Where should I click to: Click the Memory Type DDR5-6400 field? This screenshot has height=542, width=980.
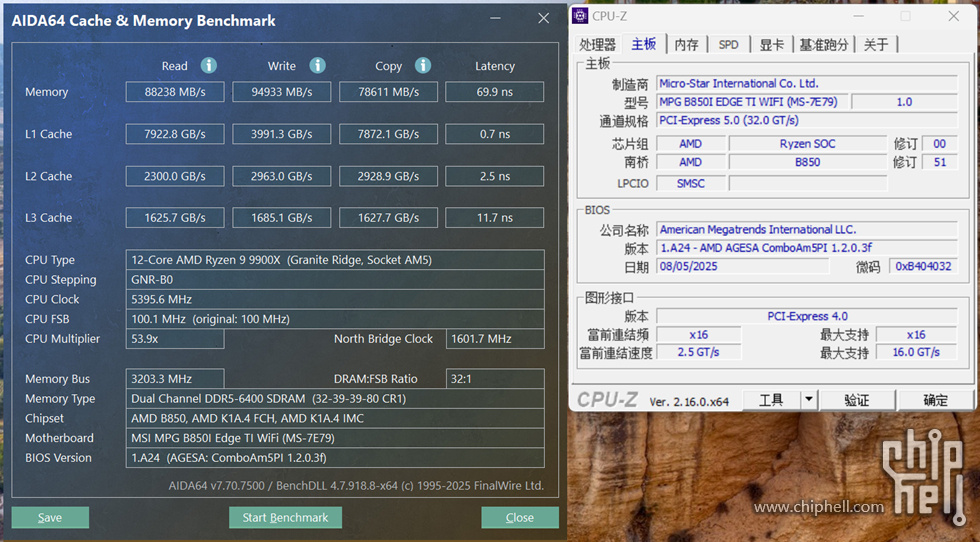click(x=335, y=398)
